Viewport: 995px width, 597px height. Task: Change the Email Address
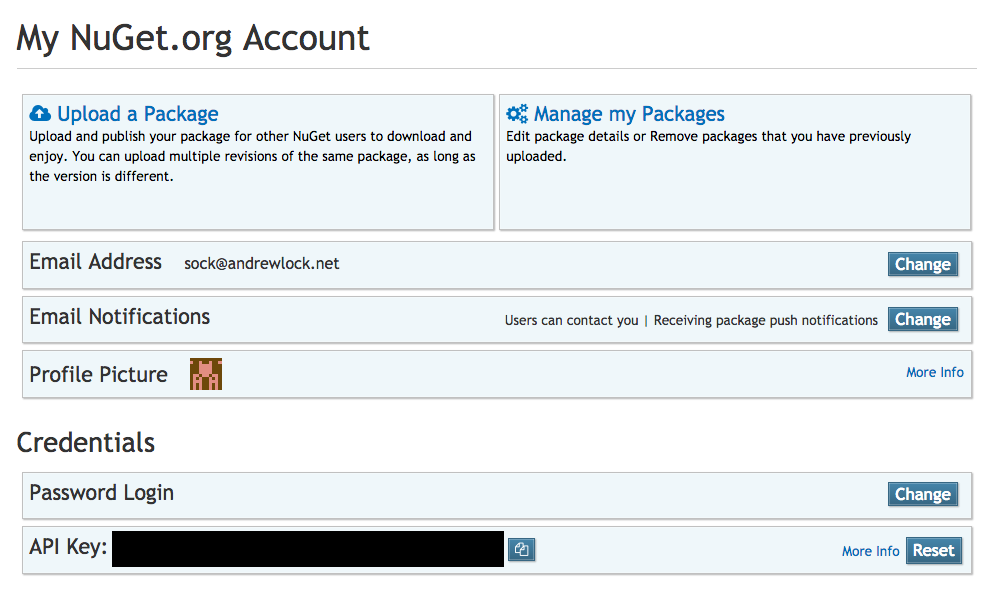tap(923, 264)
